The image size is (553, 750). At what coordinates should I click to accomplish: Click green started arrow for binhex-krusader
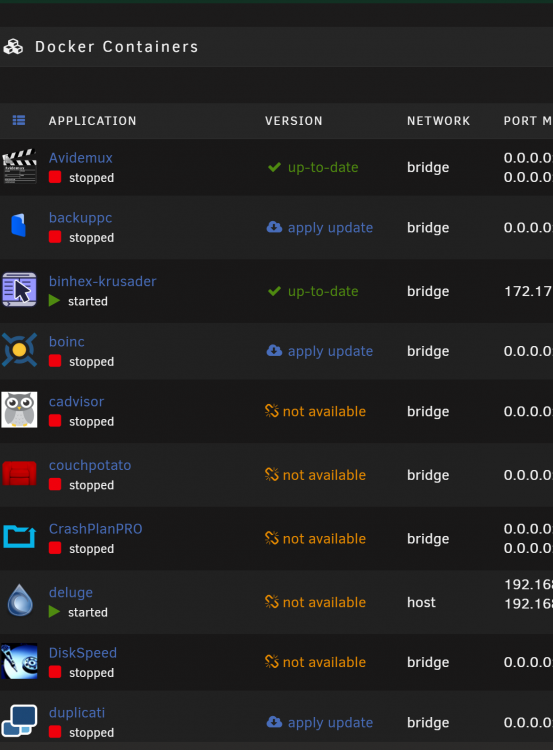click(55, 301)
